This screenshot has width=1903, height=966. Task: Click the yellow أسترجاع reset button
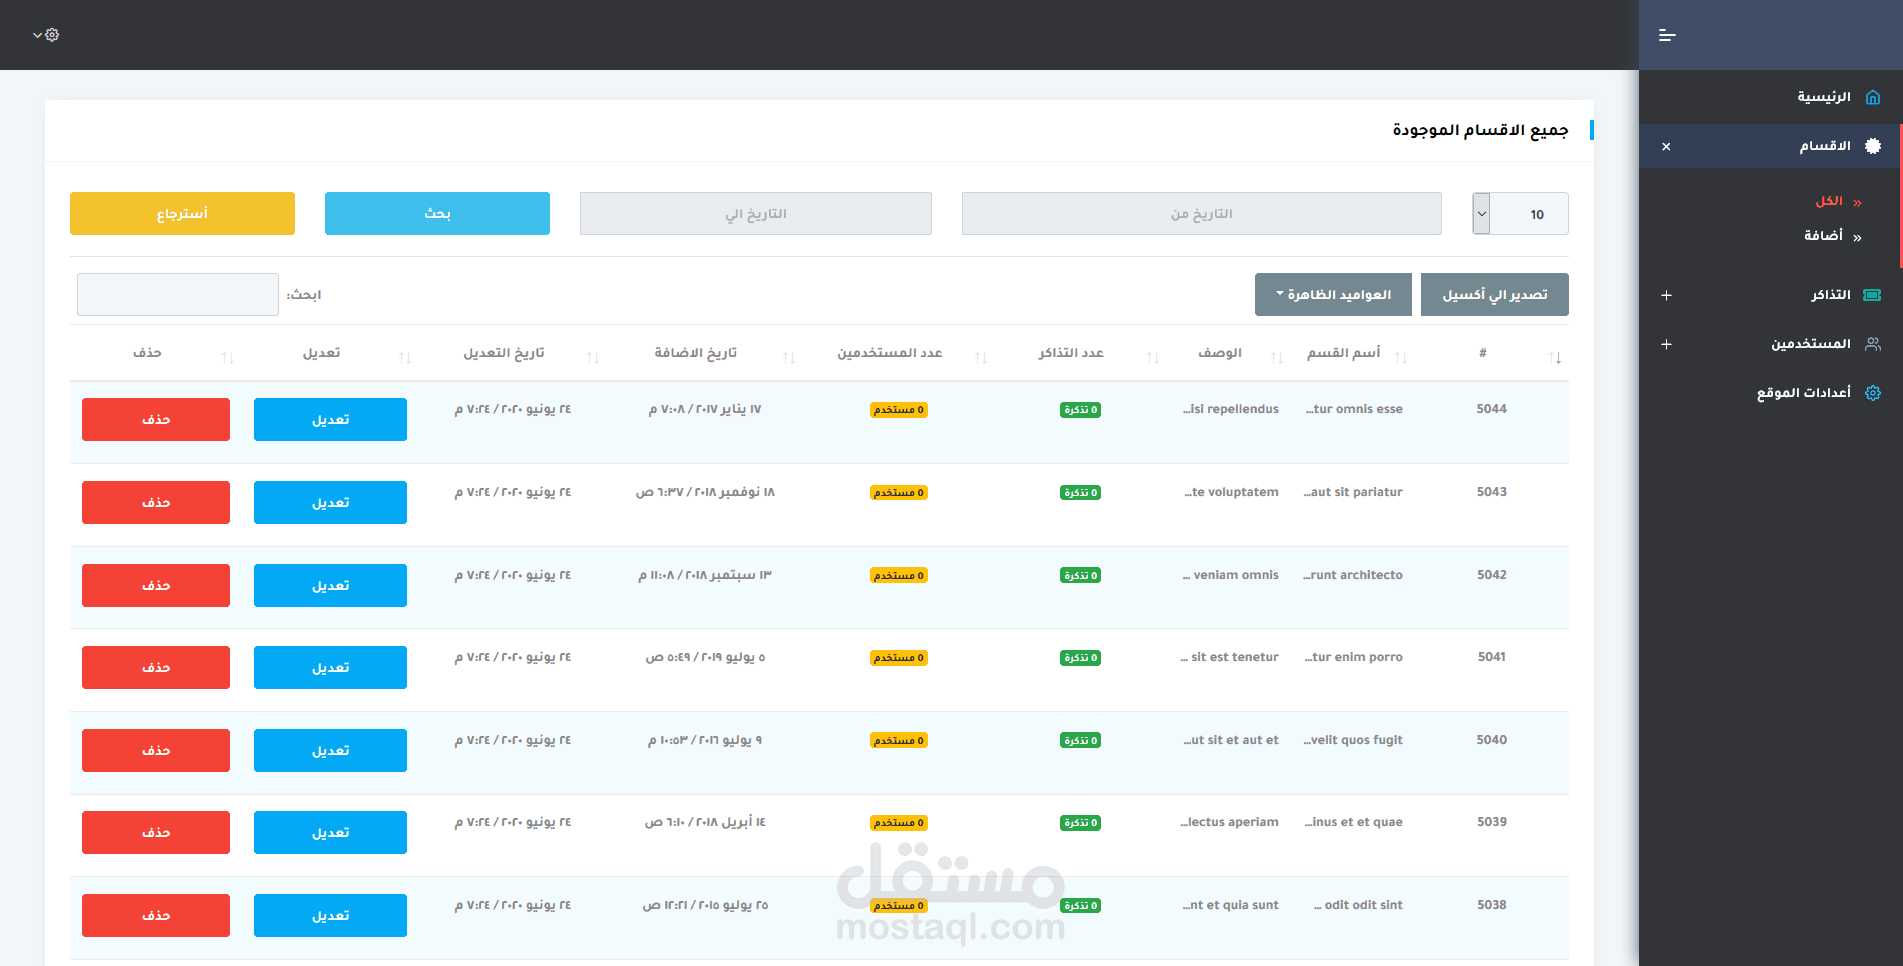click(x=182, y=214)
